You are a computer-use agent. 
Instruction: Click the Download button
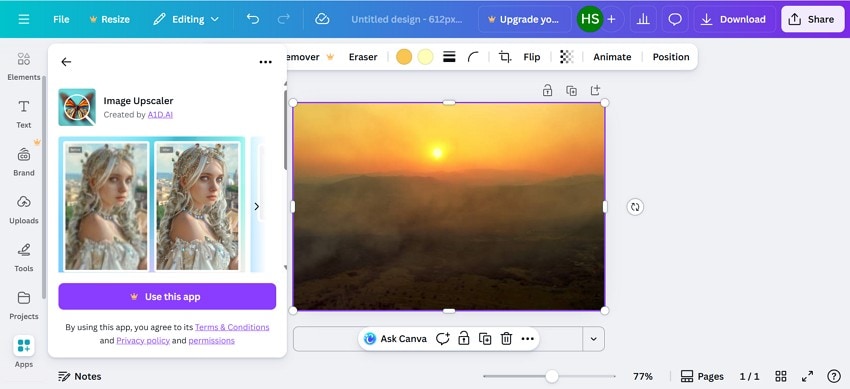(734, 19)
